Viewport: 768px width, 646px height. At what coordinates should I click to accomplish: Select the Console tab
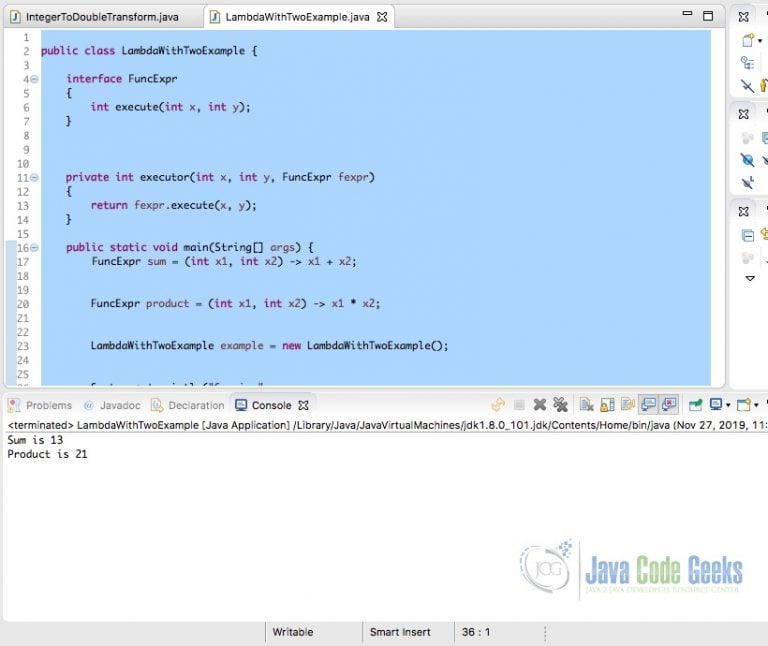tap(264, 406)
